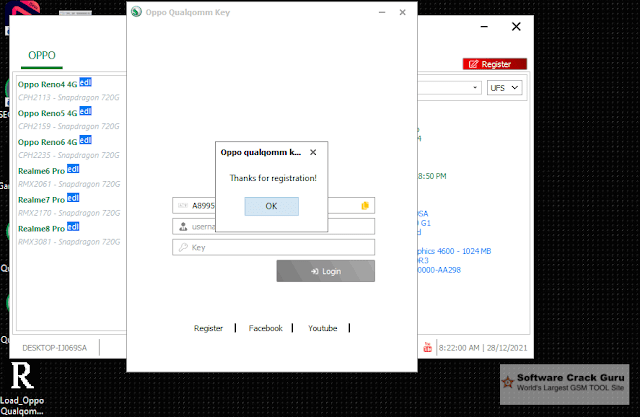This screenshot has height=417, width=640.
Task: Select Realme6 Pro in device list
Action: pos(41,171)
